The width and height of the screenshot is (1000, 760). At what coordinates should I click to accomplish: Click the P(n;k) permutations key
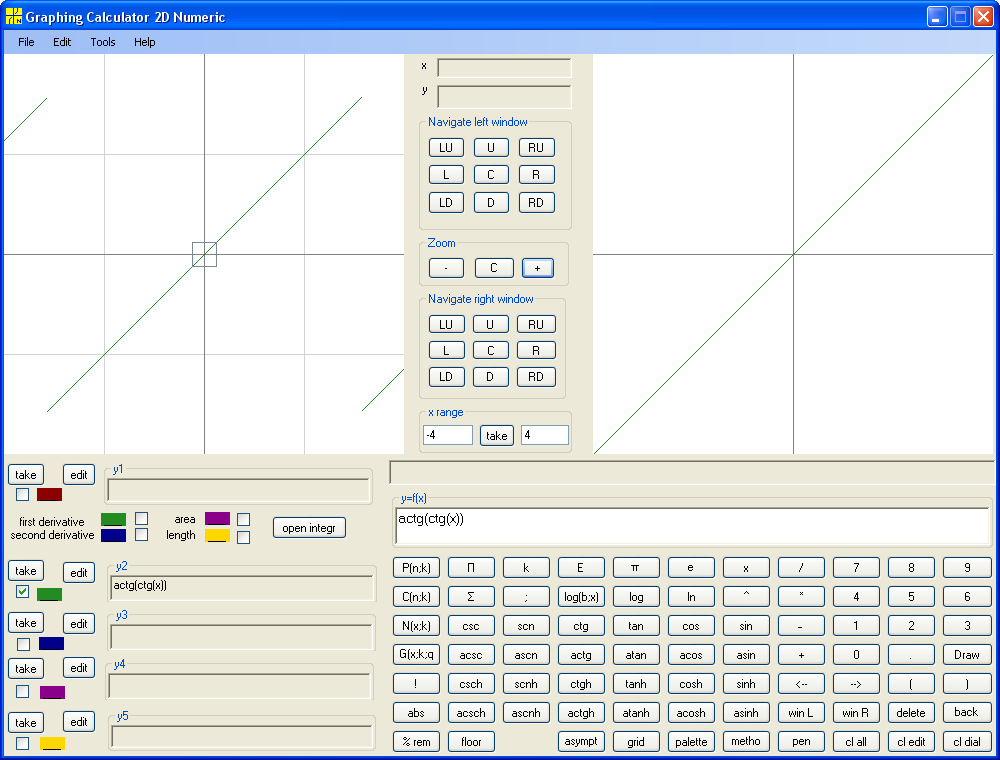[x=416, y=567]
